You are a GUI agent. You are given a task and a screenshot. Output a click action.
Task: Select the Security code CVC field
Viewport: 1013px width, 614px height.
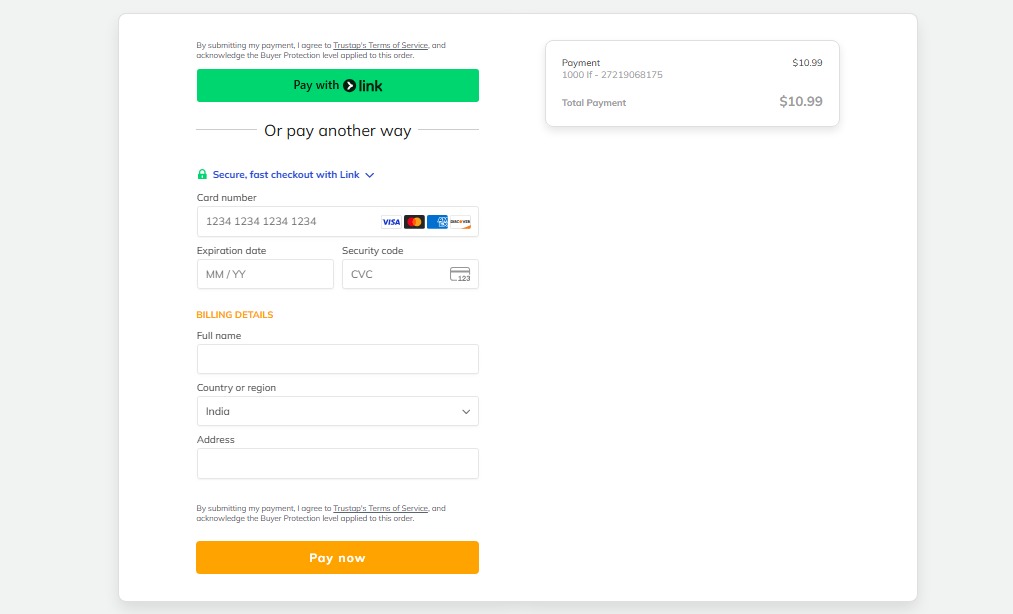(x=393, y=274)
